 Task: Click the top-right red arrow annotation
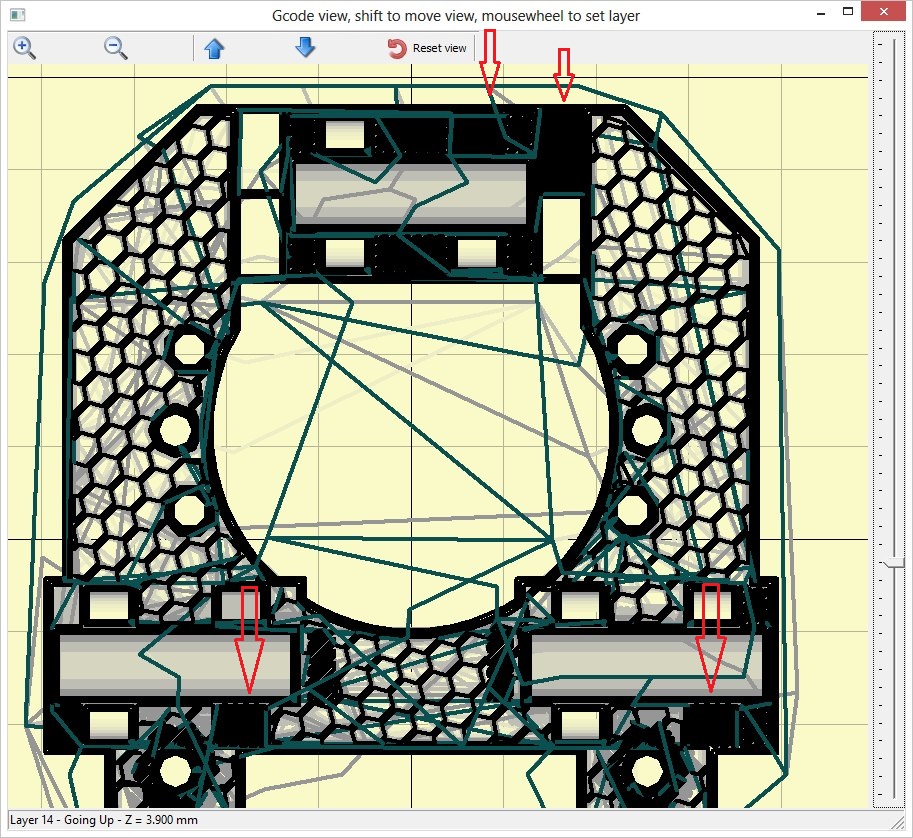pos(564,73)
